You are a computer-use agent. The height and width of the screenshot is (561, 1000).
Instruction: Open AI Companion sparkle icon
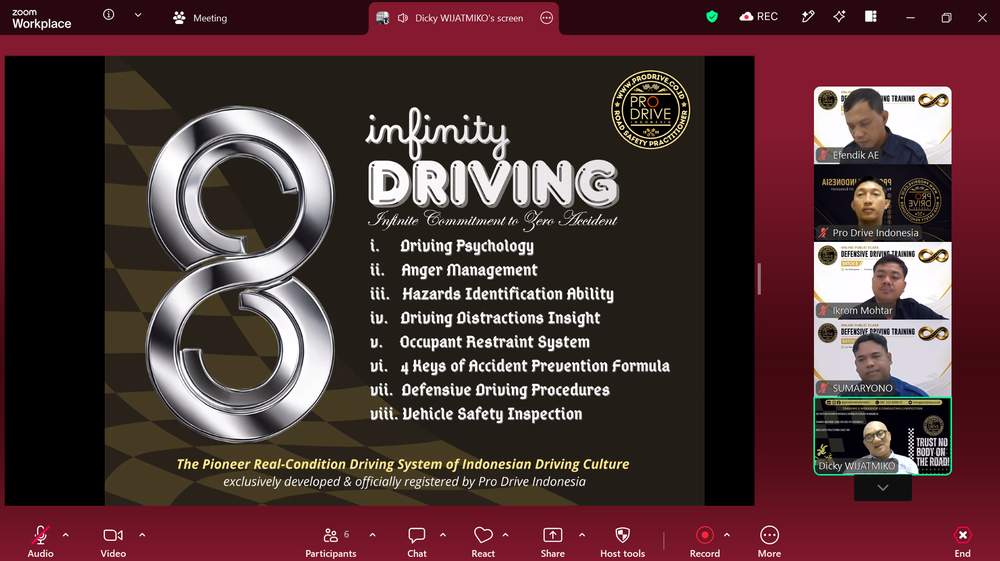pyautogui.click(x=839, y=17)
